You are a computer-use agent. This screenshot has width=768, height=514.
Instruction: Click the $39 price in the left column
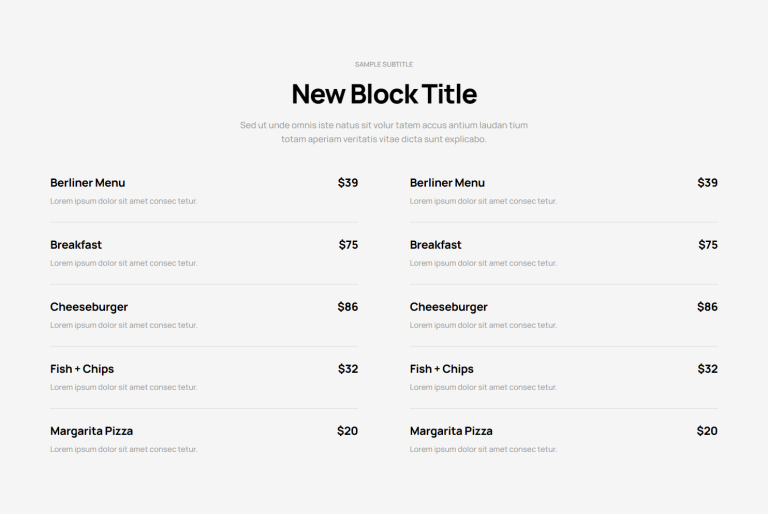click(347, 183)
